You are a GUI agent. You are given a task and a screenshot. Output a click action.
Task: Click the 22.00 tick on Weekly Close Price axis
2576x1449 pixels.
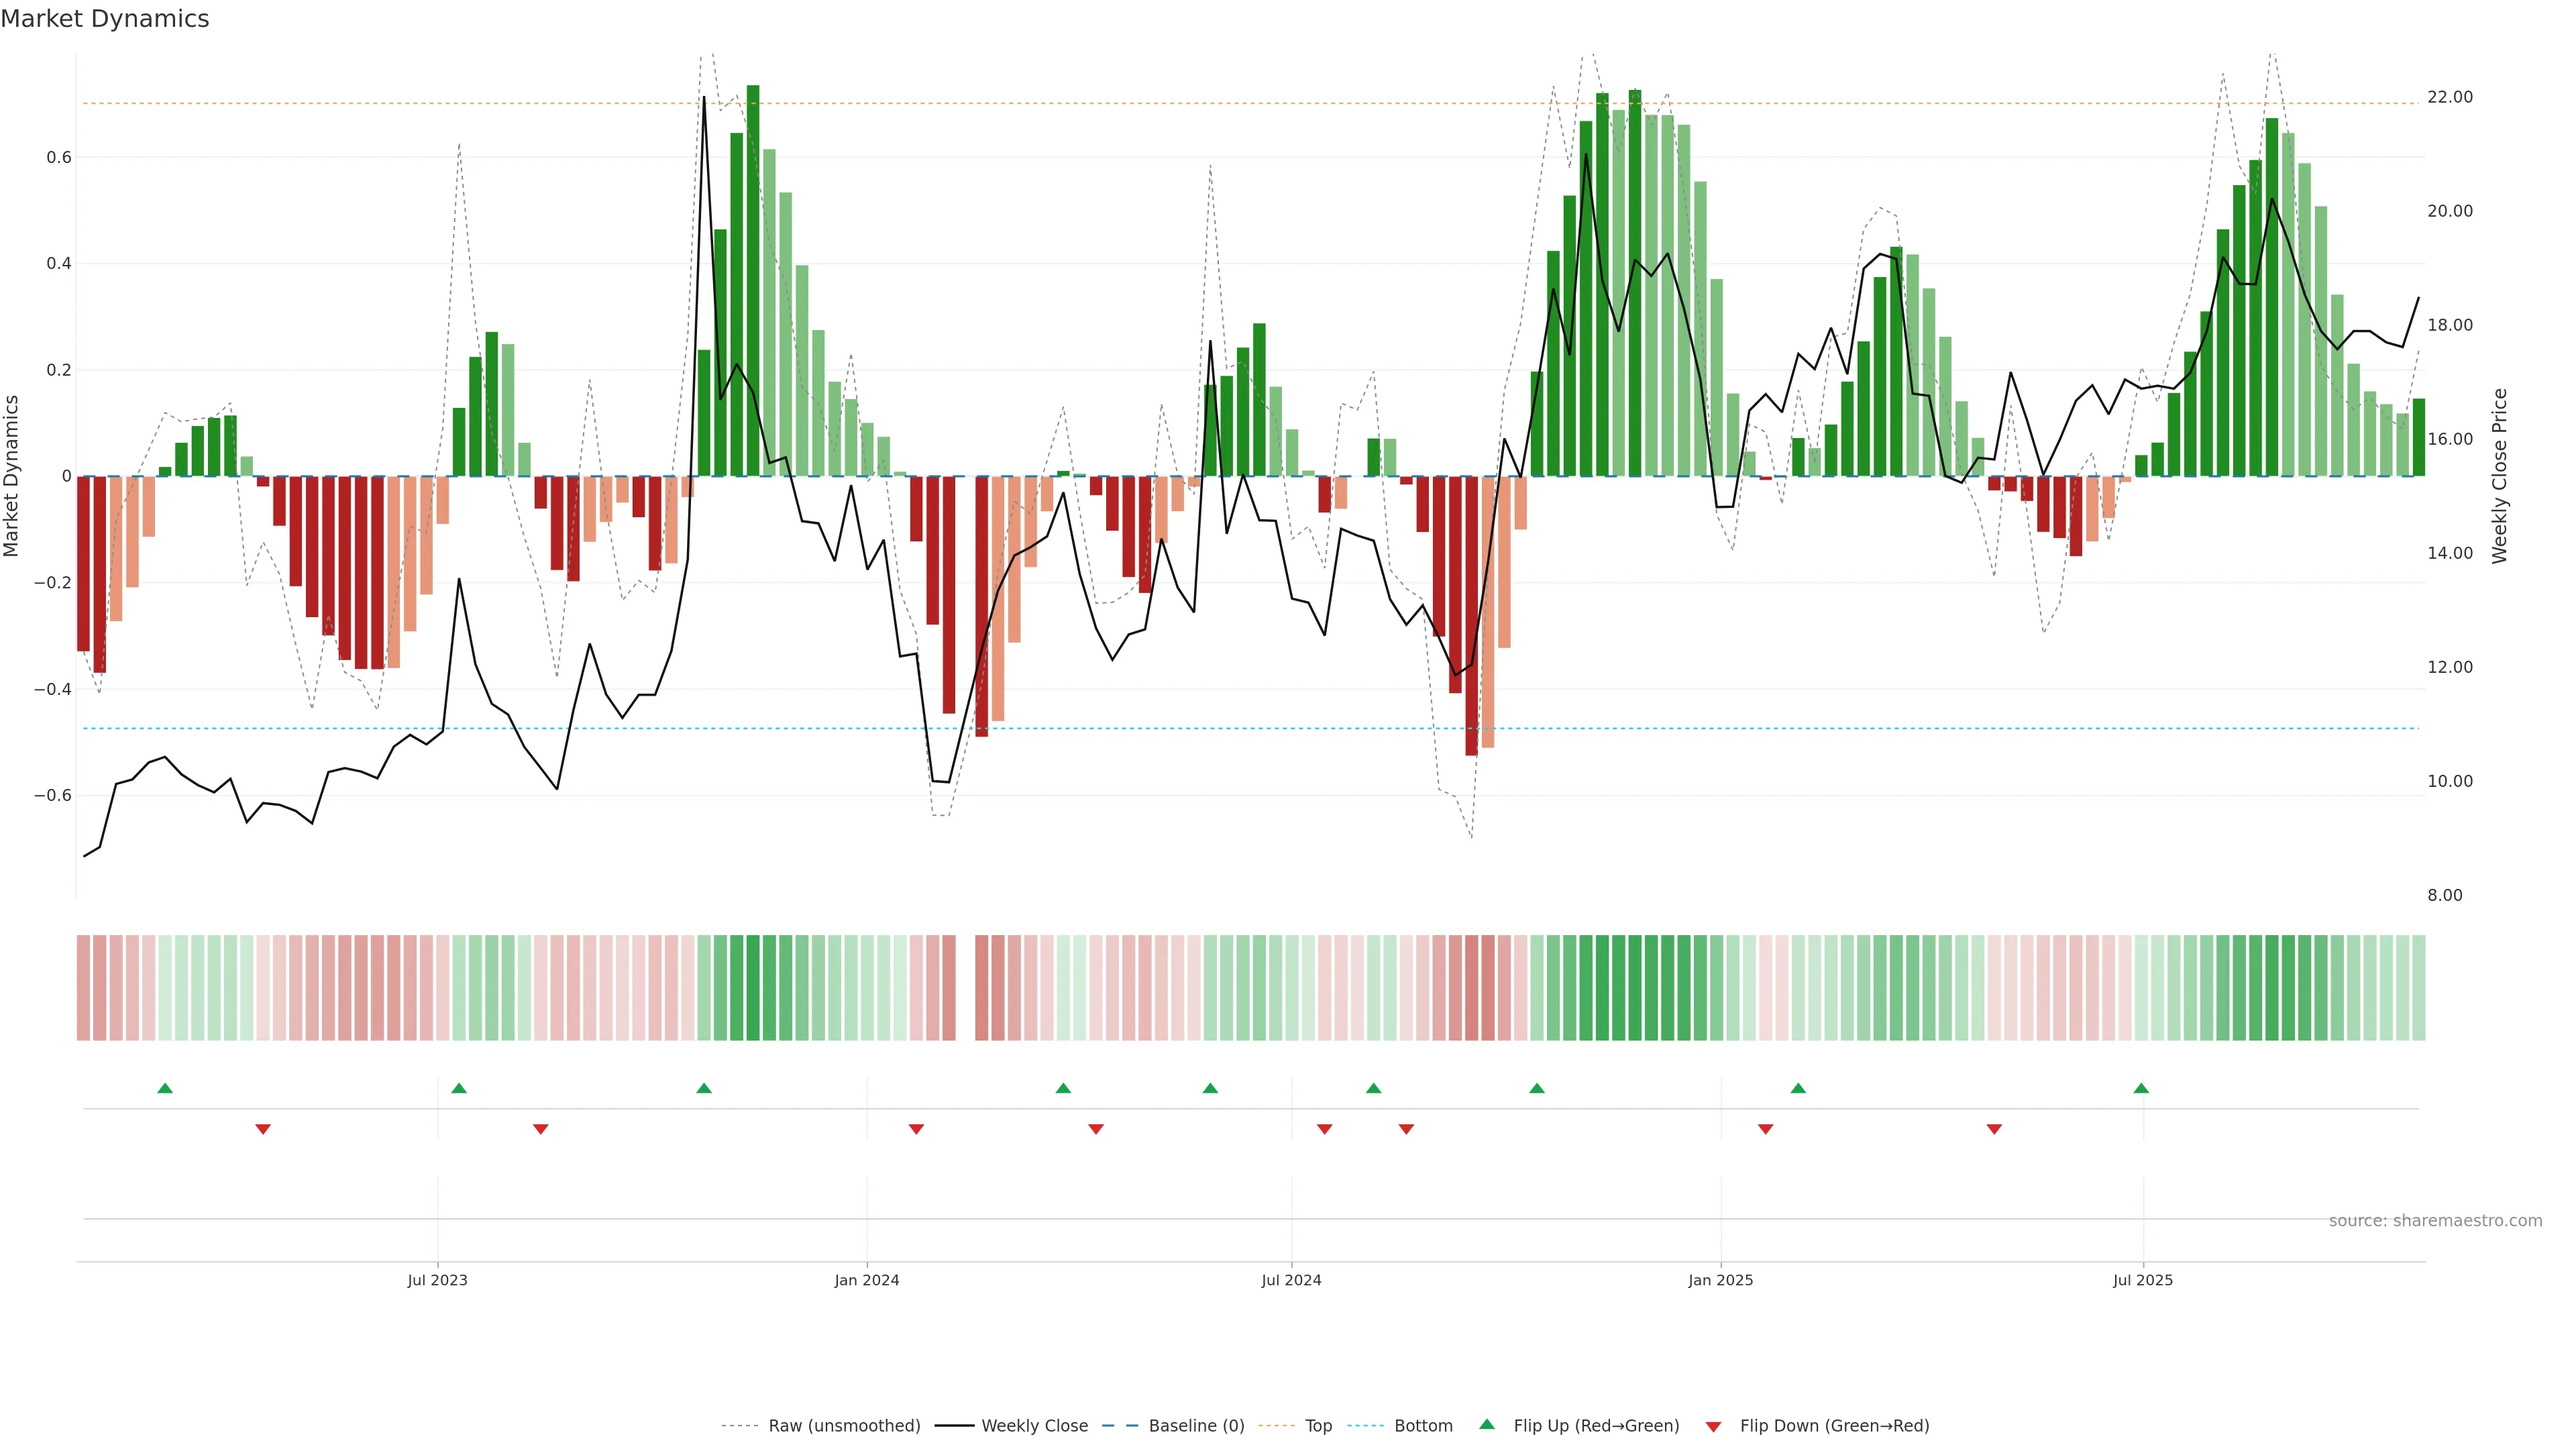coord(2449,97)
